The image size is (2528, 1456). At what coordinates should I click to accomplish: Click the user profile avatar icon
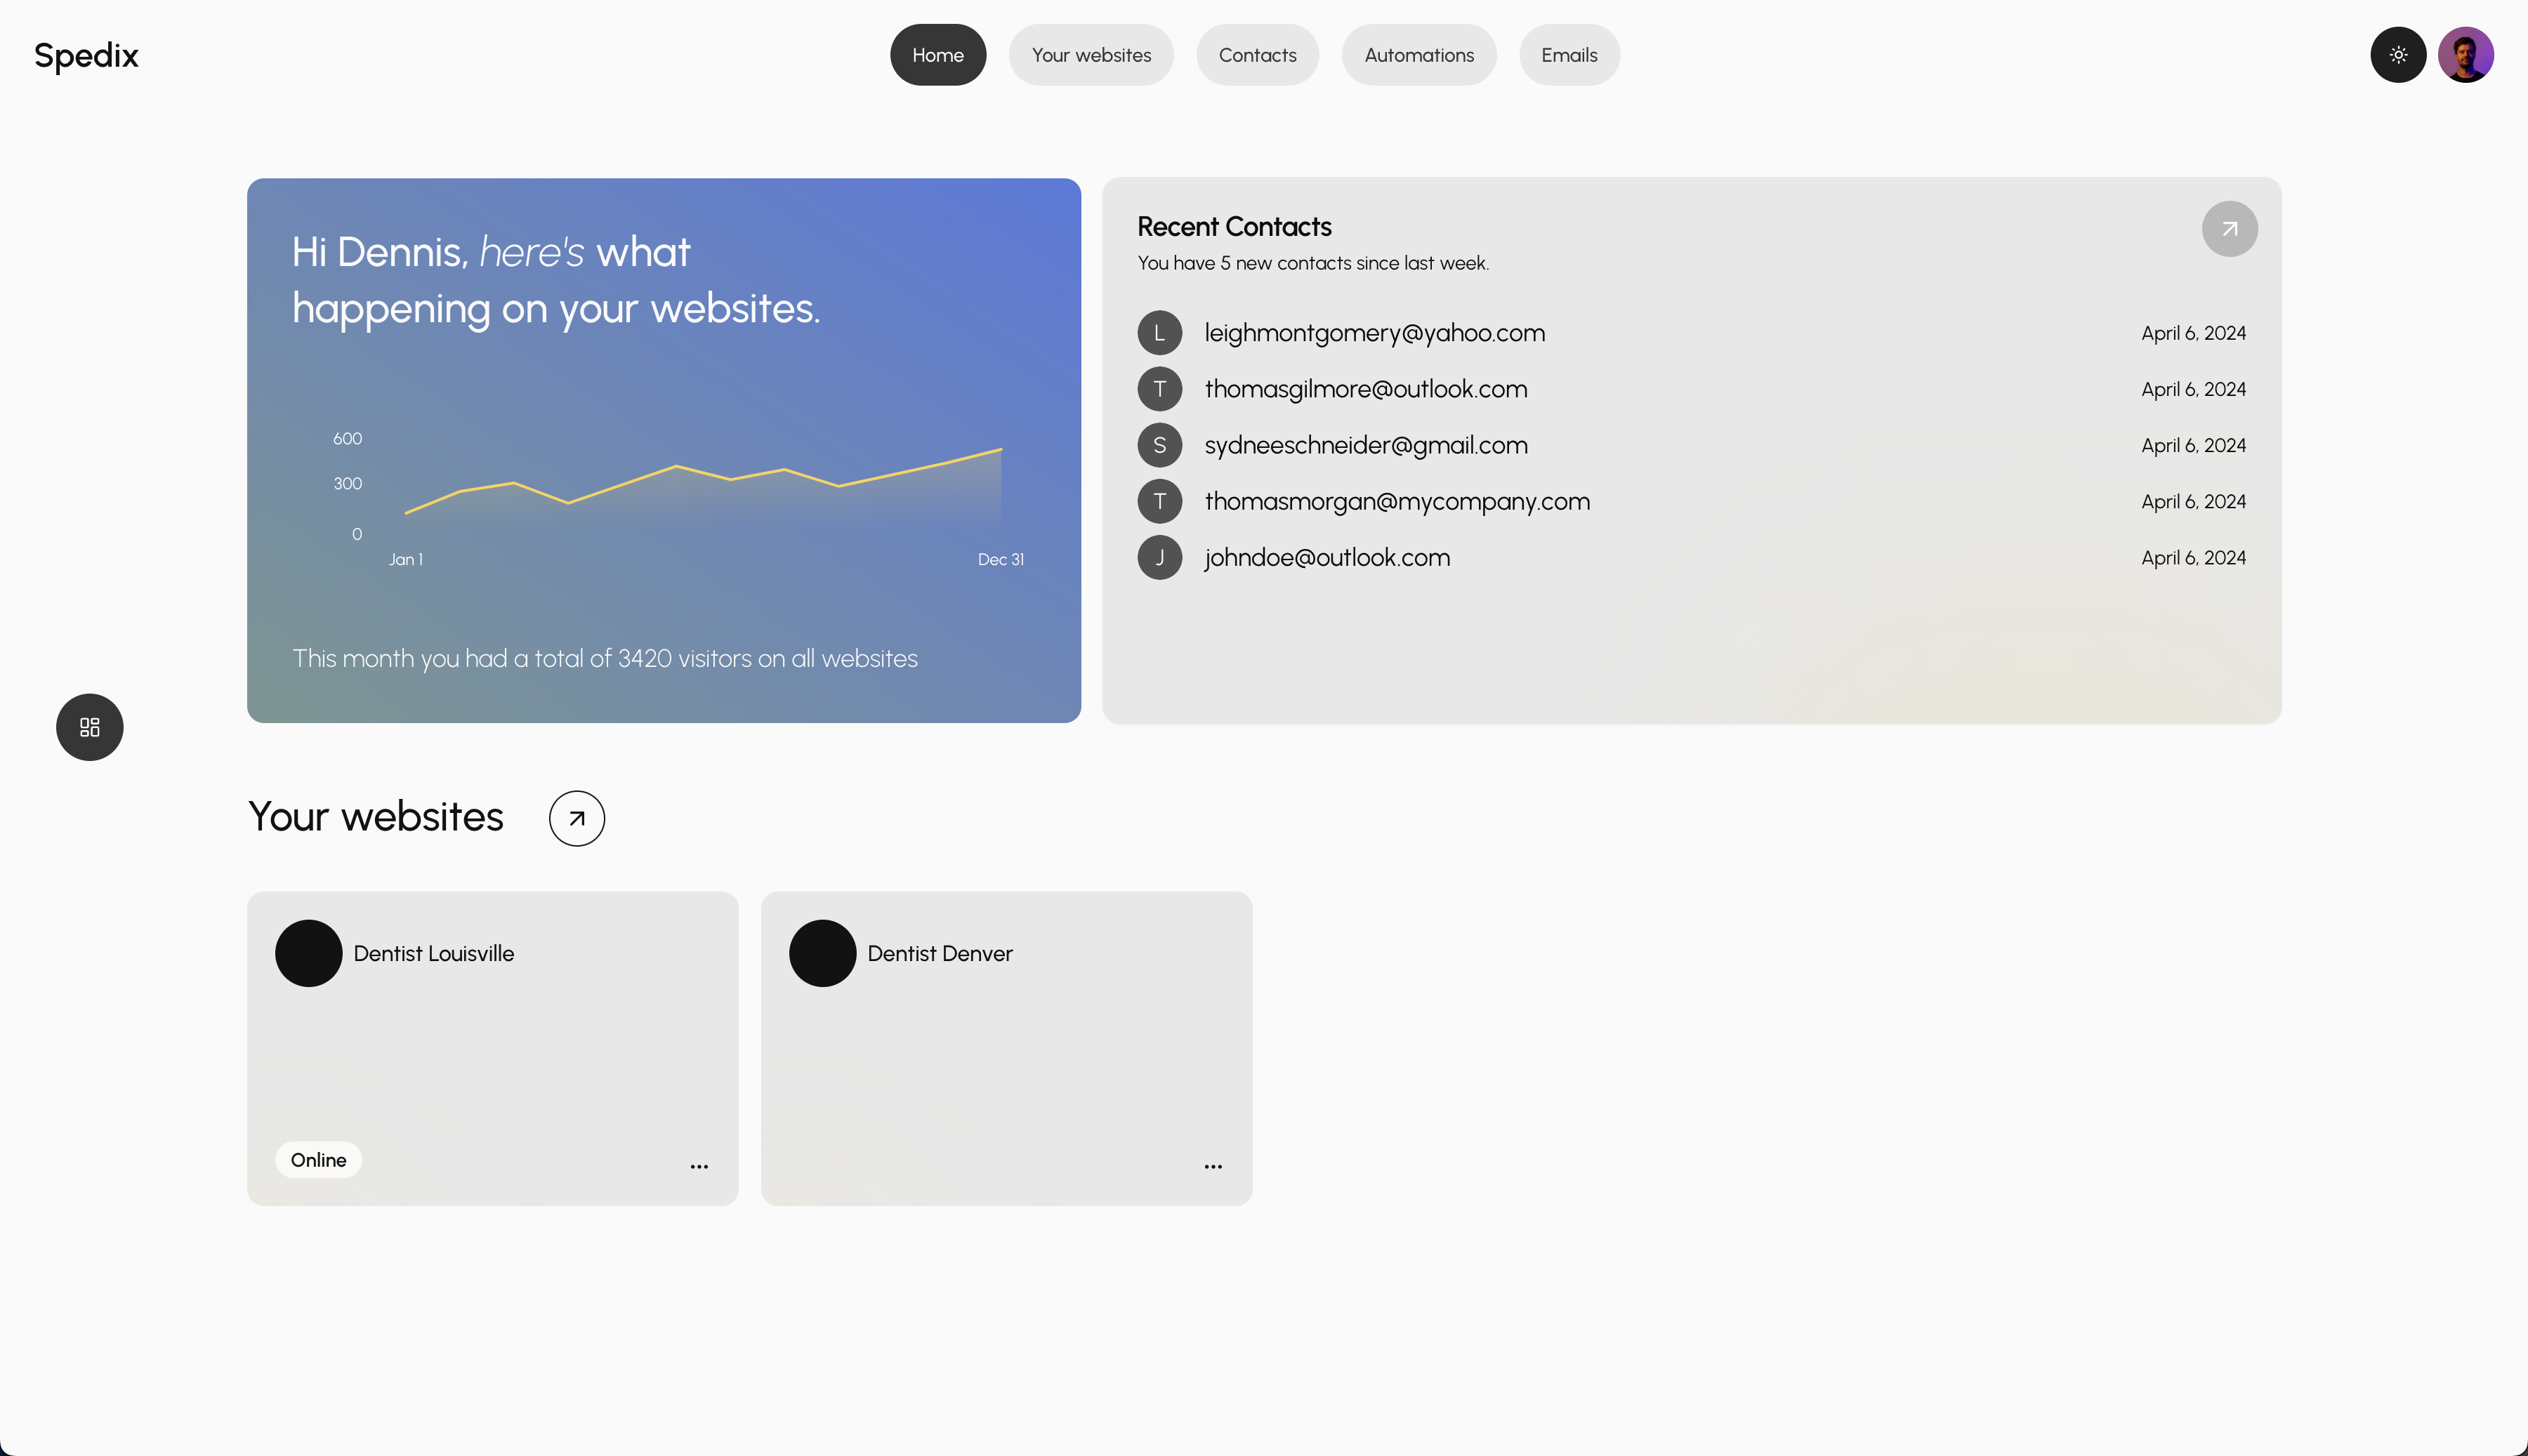2467,54
